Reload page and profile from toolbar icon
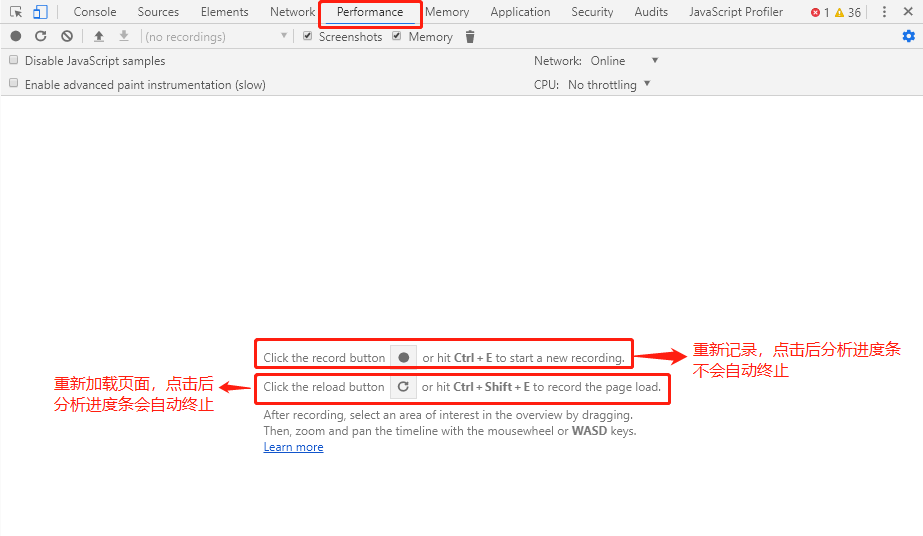Viewport: 923px width, 536px height. coord(41,36)
